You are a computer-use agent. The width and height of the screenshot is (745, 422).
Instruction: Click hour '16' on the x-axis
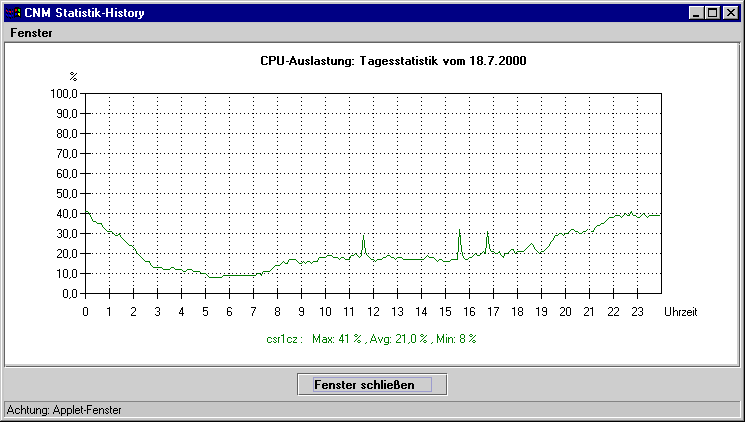[469, 312]
